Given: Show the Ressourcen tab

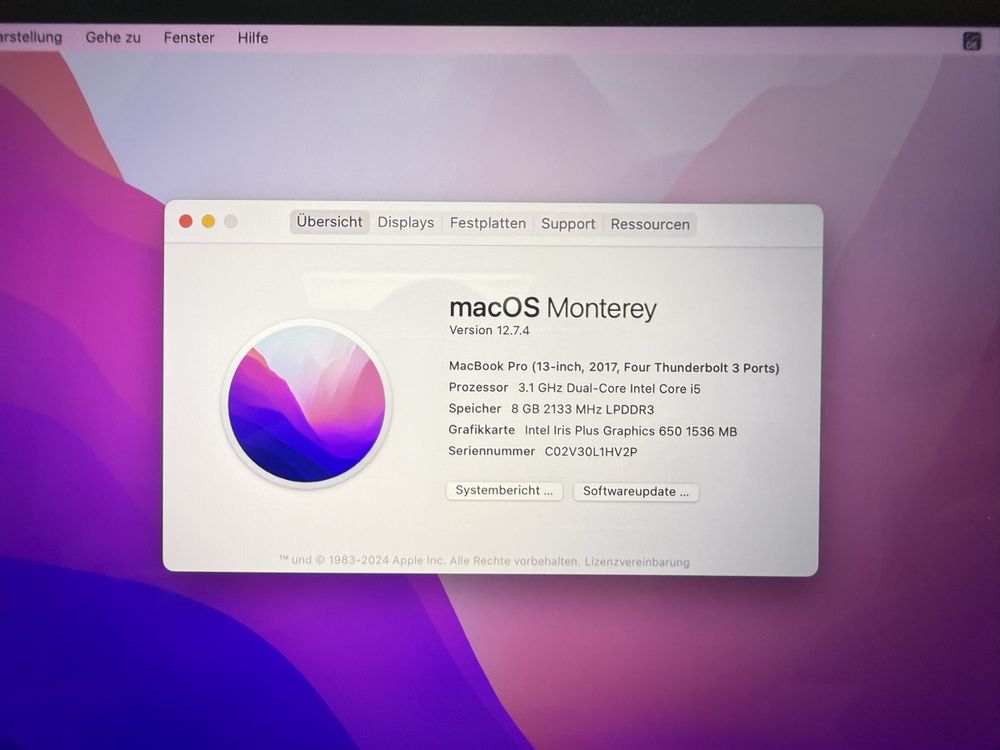Looking at the screenshot, I should [650, 224].
